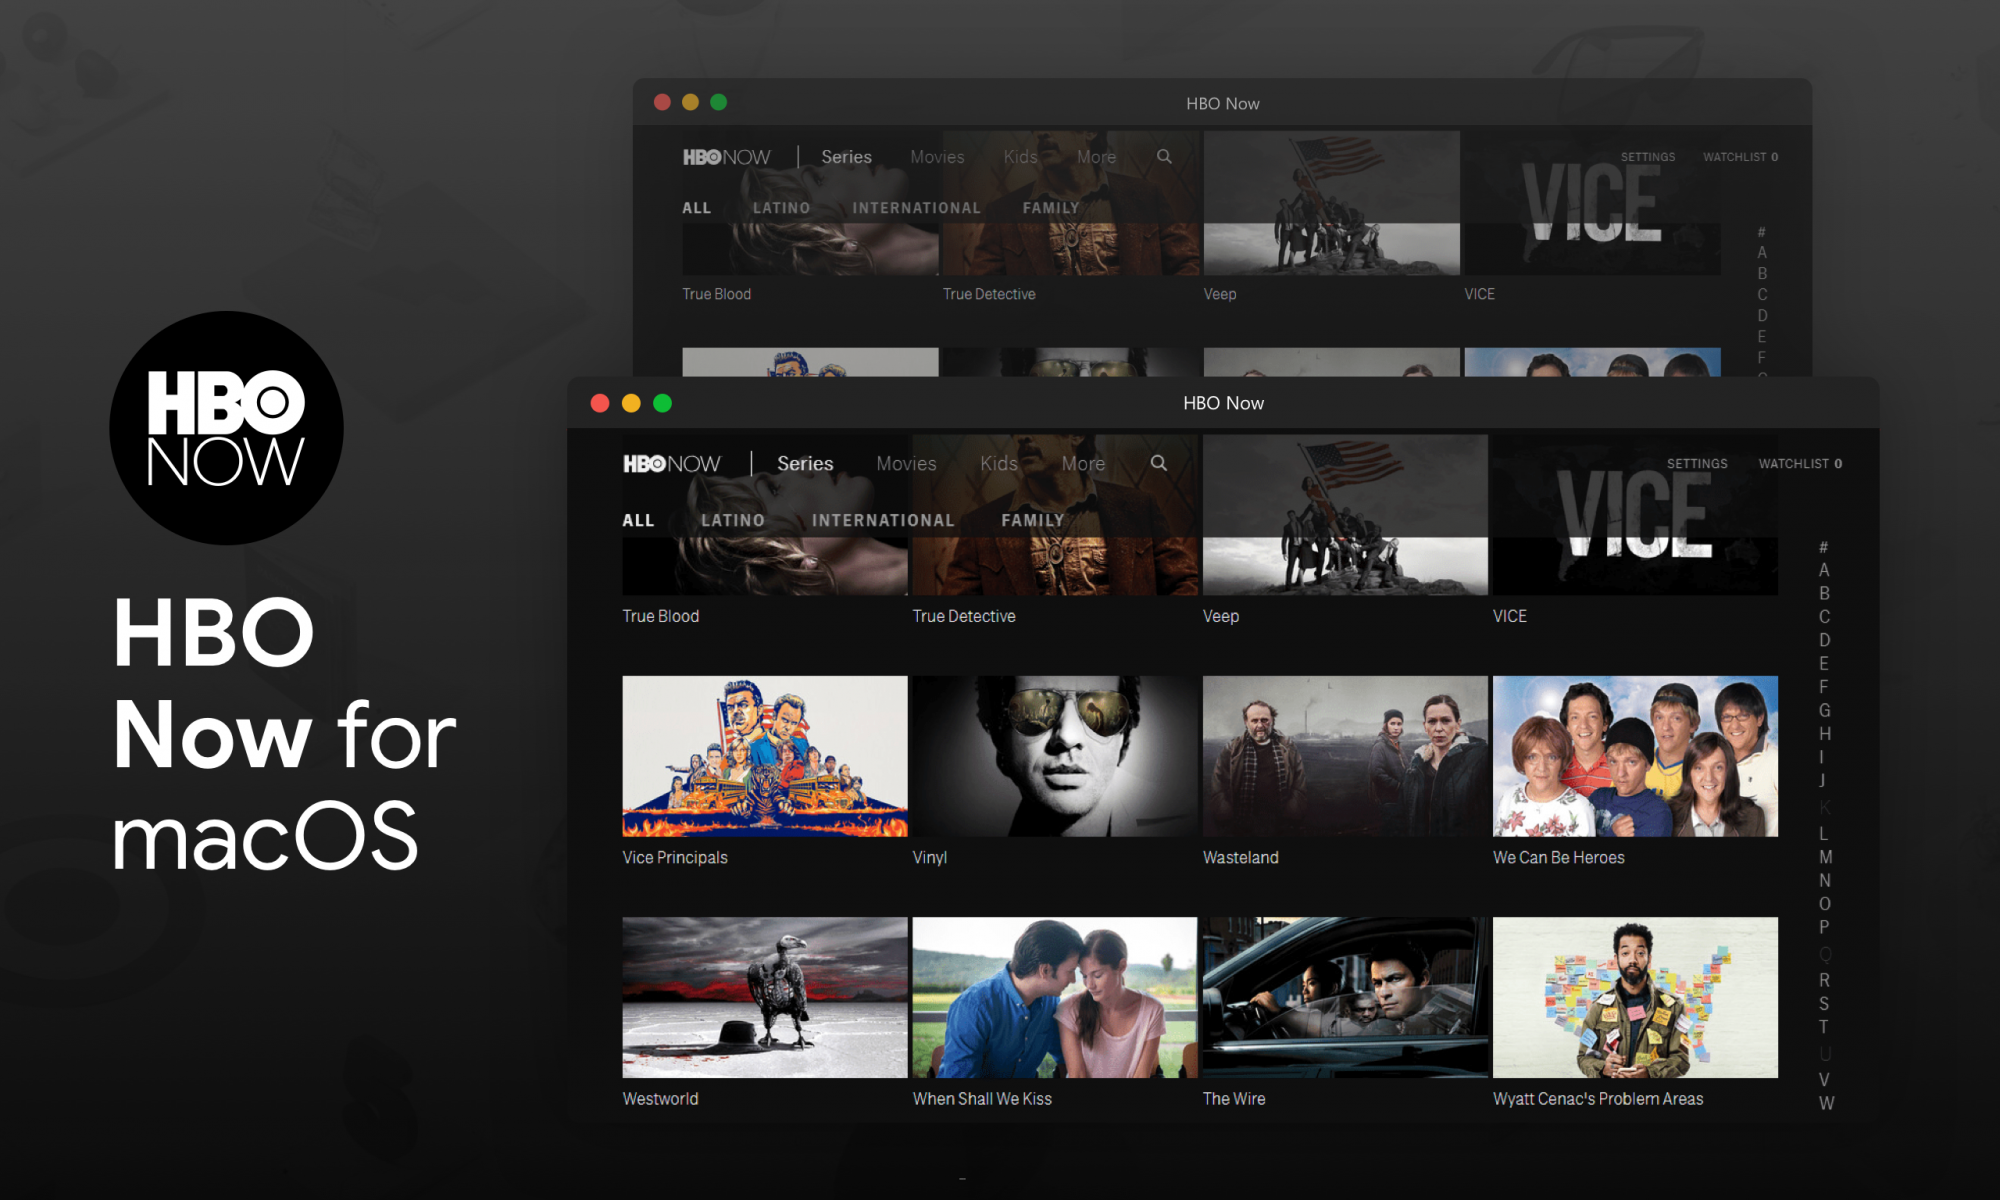2000x1200 pixels.
Task: Click Wyatt Cenac's Problem Areas title
Action: 1598,1098
